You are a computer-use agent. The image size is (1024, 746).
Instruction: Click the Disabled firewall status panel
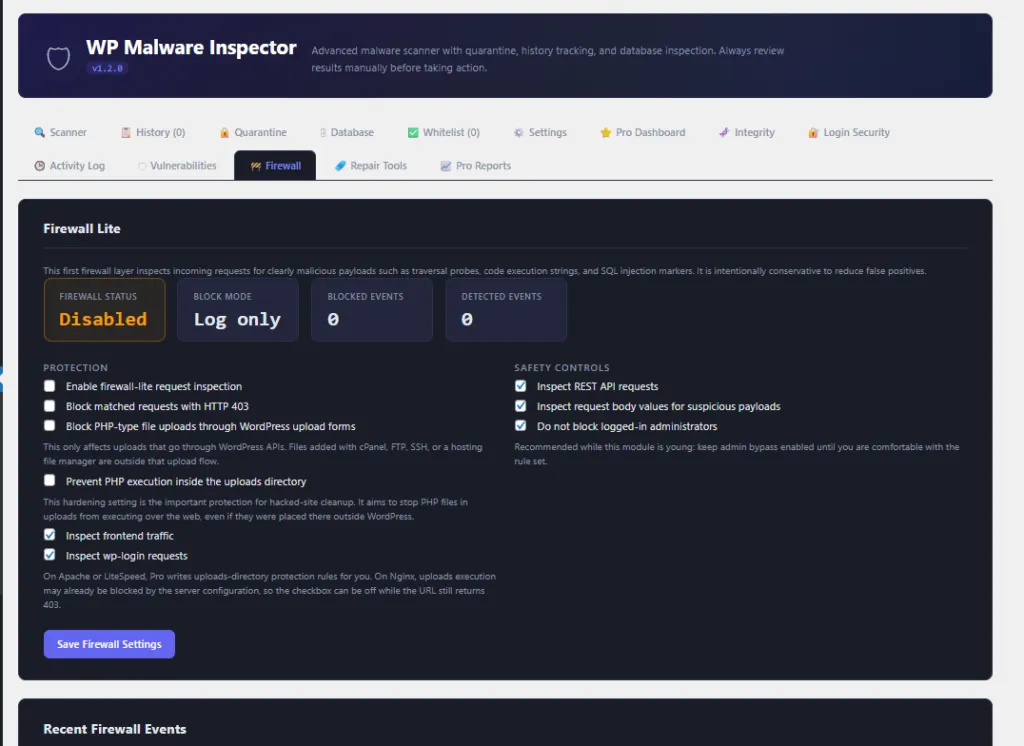(x=104, y=310)
